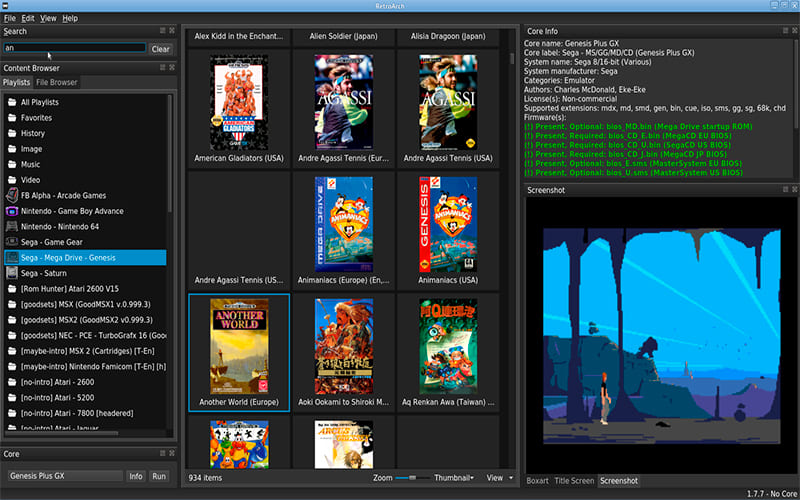Image resolution: width=800 pixels, height=500 pixels.
Task: Click into the search input field
Action: click(x=74, y=48)
